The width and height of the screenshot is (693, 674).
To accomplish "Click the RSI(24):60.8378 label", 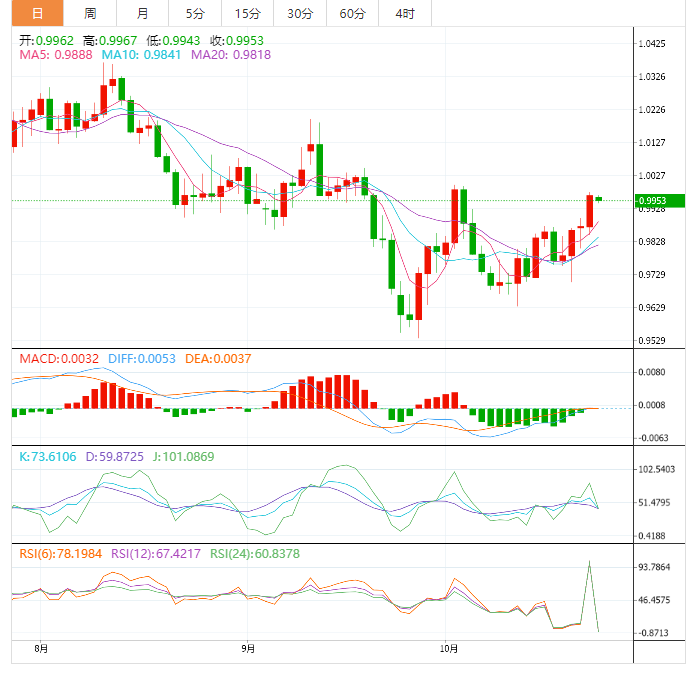I will tap(255, 554).
